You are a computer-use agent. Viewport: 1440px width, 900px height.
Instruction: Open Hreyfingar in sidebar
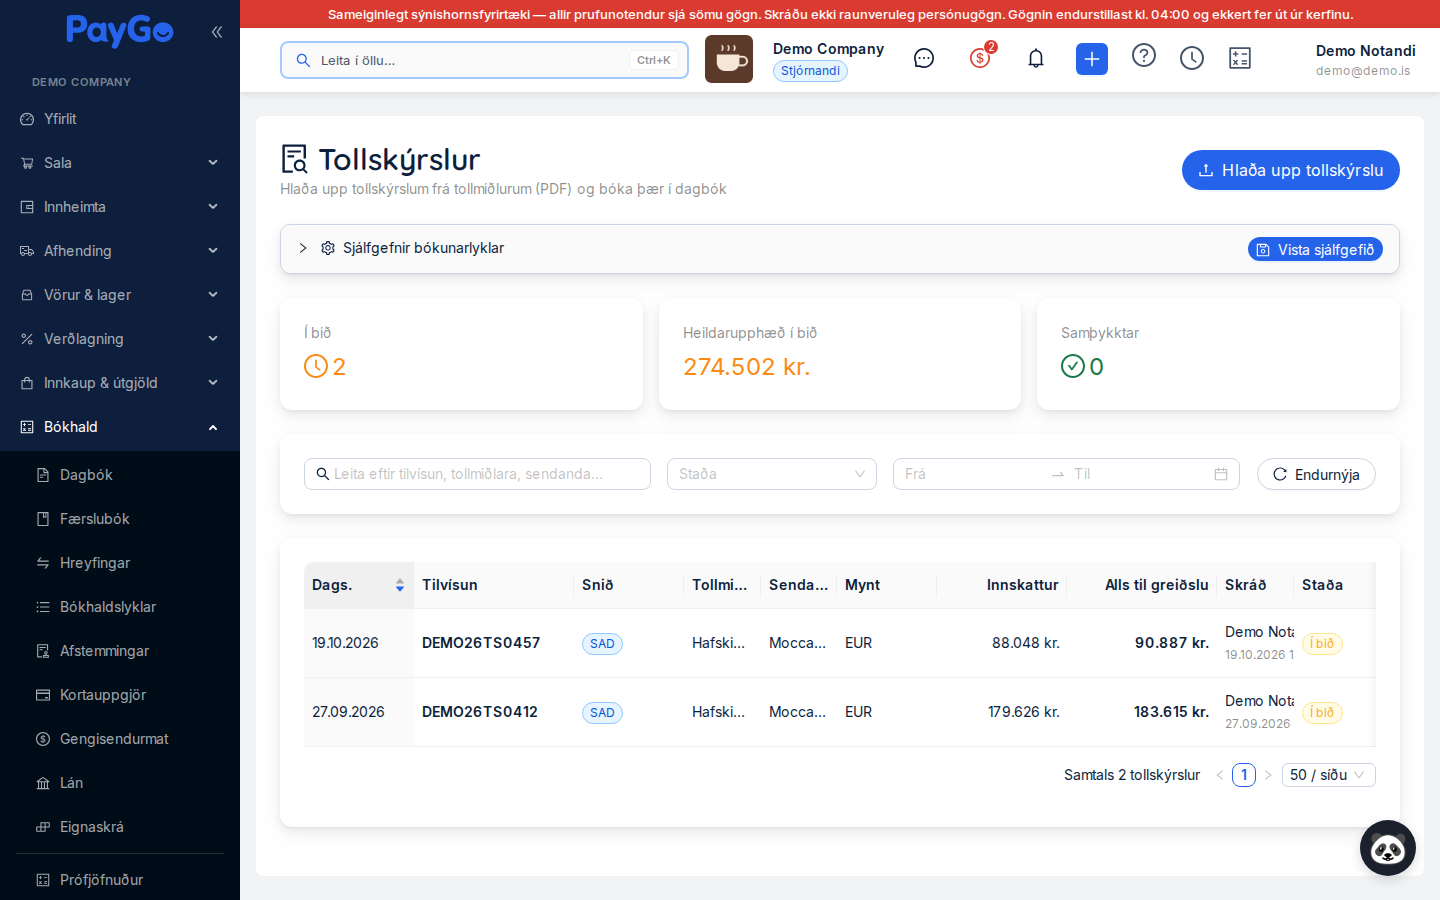click(x=120, y=563)
